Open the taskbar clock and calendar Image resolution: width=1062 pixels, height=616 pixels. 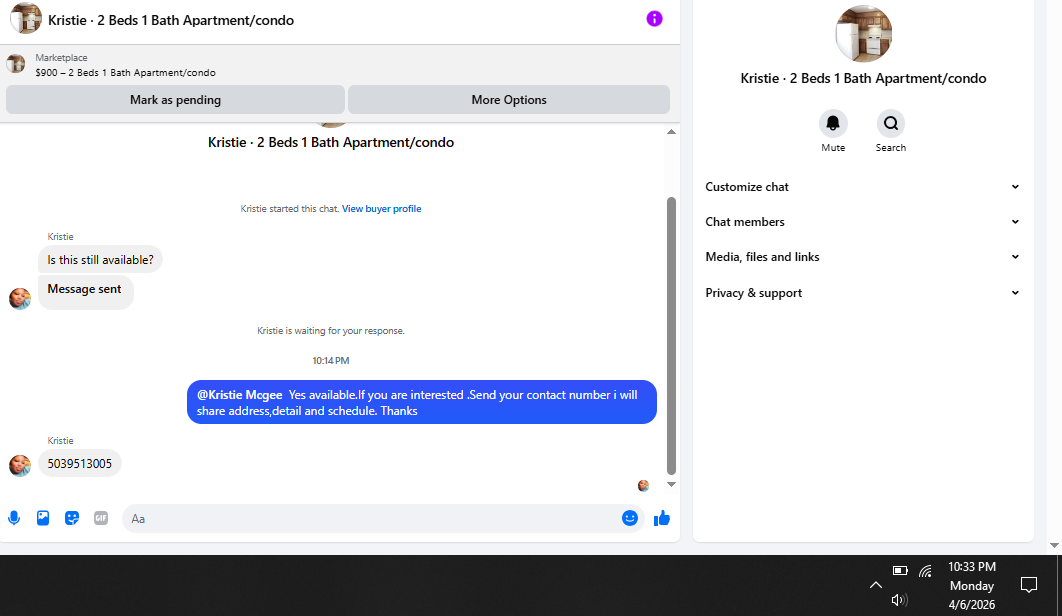[972, 586]
